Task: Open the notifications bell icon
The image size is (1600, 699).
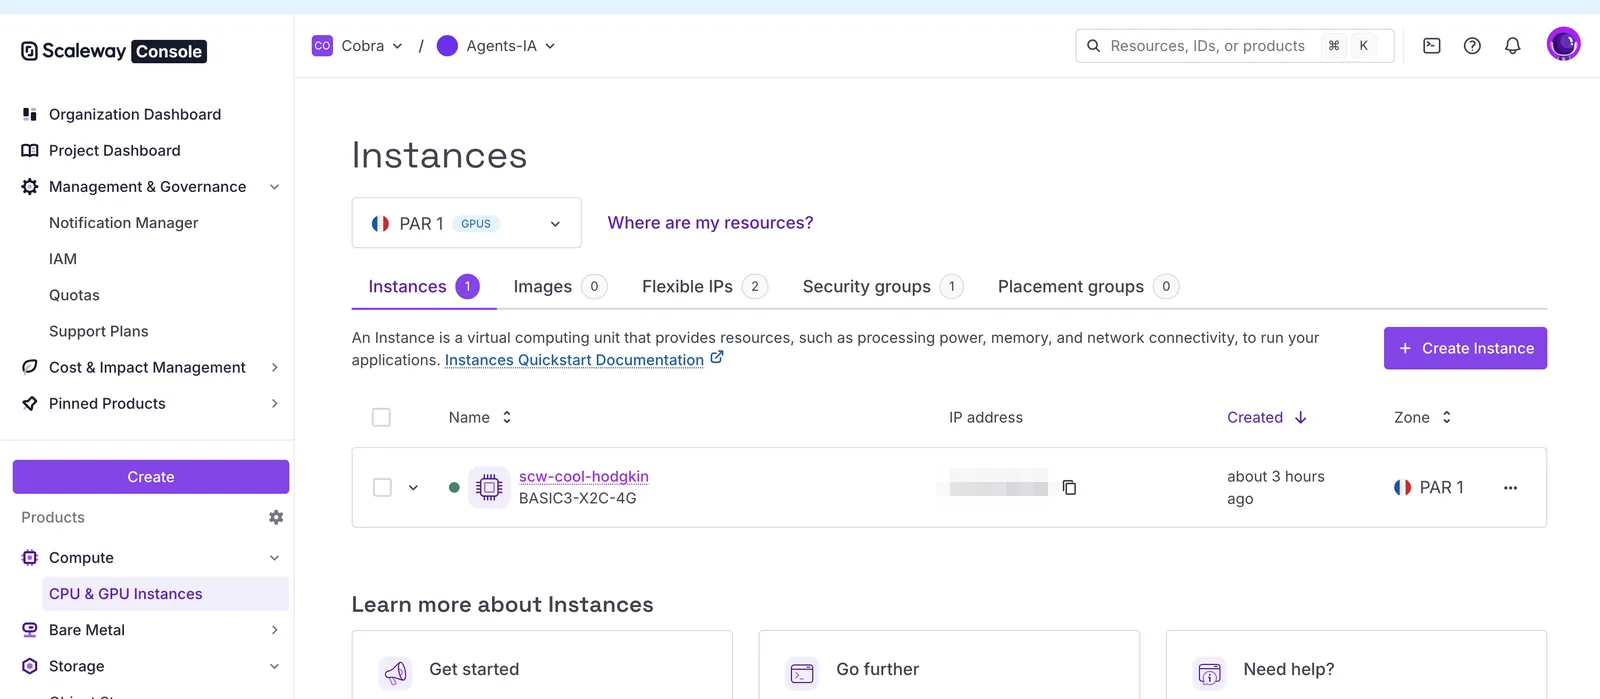Action: coord(1513,45)
